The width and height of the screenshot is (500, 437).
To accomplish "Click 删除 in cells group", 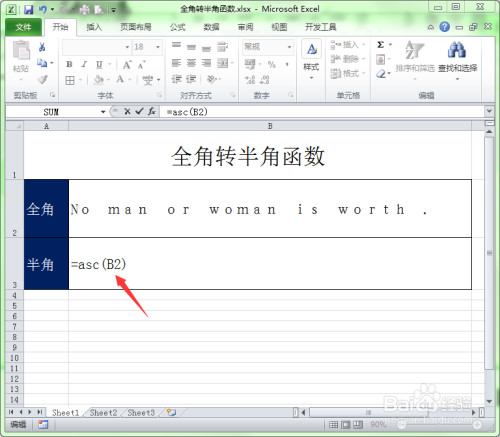I will [x=348, y=59].
